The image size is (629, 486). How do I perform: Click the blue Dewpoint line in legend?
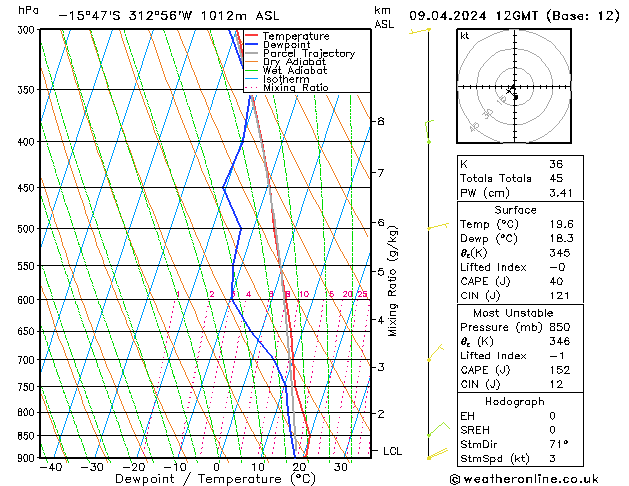[252, 44]
